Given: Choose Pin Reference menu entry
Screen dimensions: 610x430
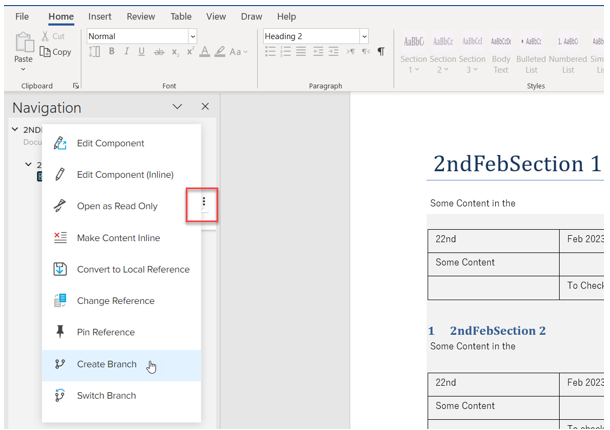Looking at the screenshot, I should [121, 332].
